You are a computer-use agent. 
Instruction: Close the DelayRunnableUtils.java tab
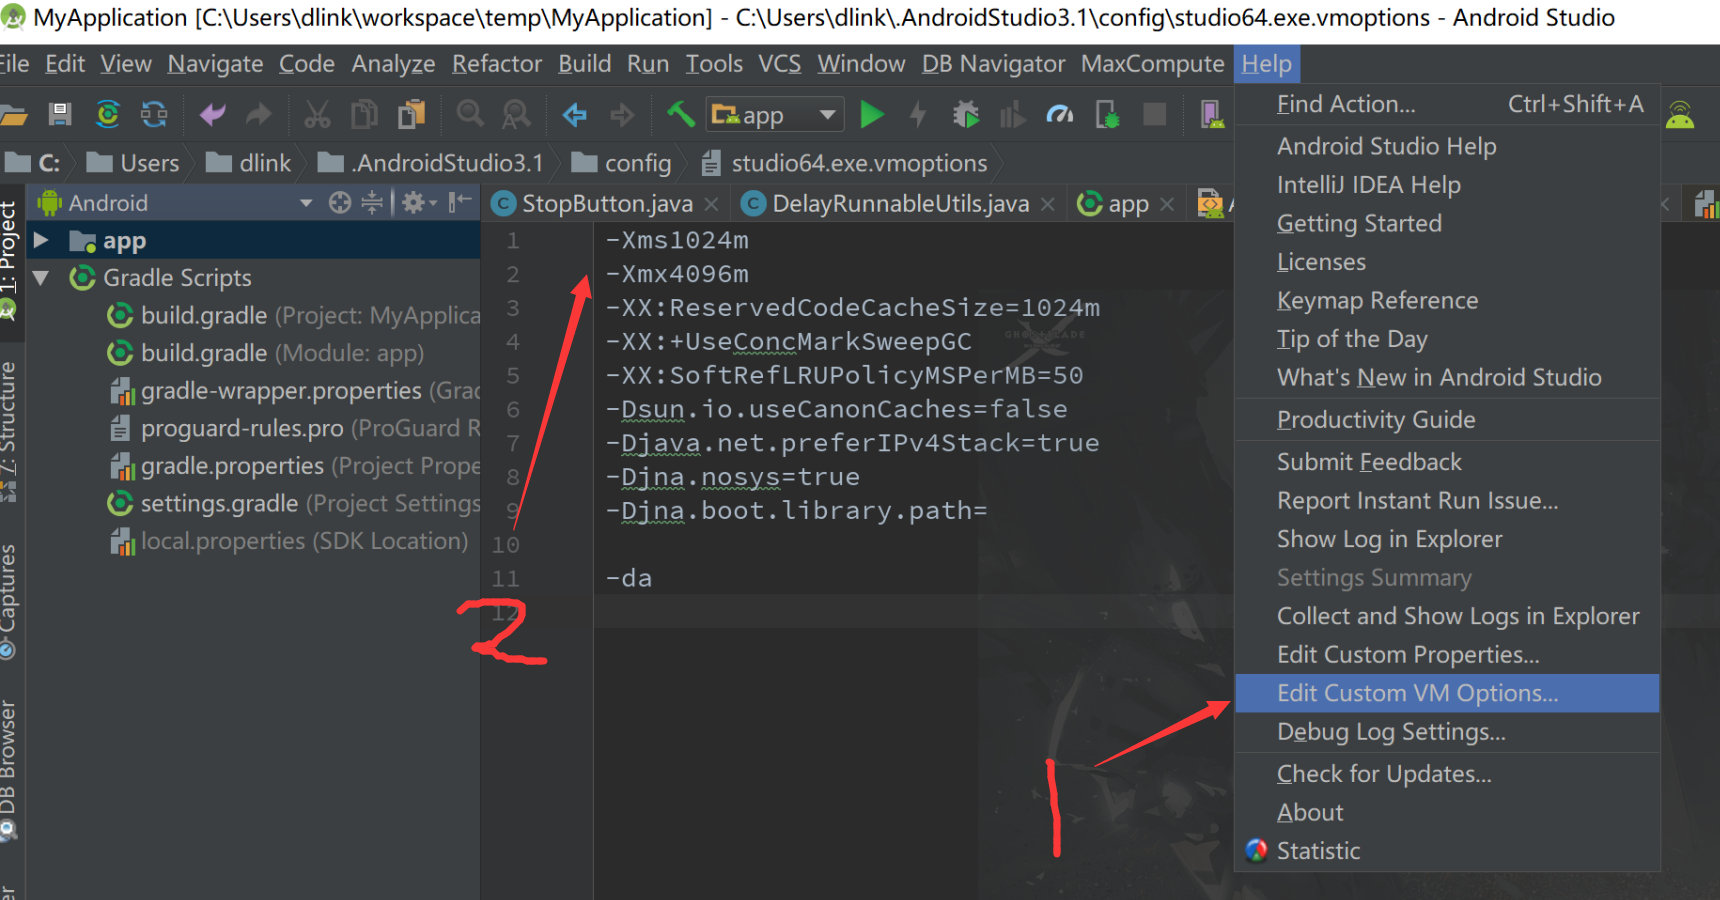(x=1047, y=204)
